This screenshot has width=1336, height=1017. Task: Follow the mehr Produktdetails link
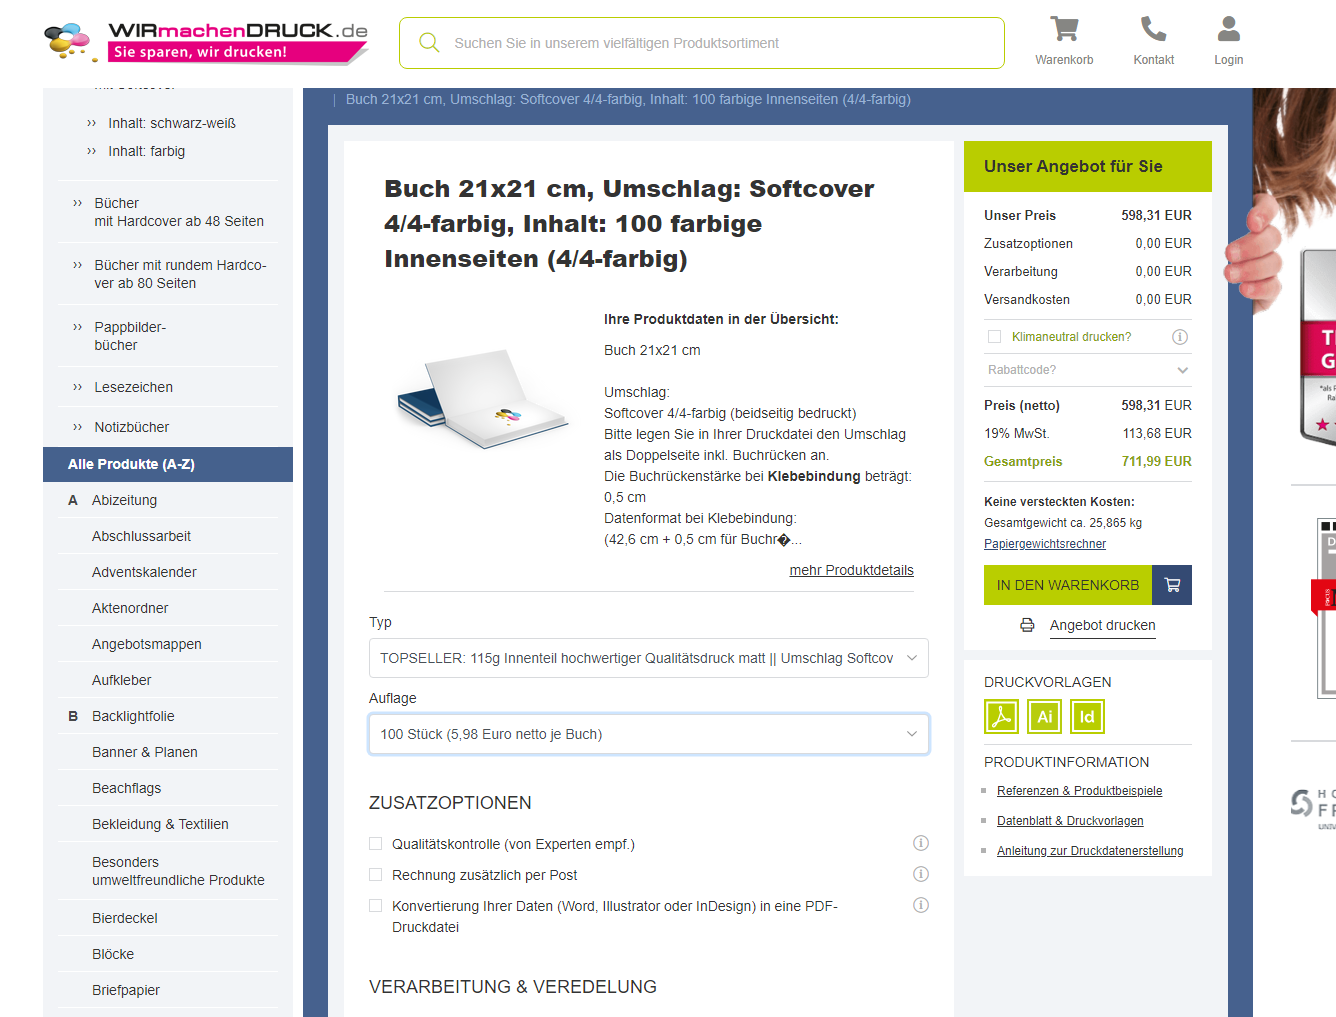click(851, 570)
